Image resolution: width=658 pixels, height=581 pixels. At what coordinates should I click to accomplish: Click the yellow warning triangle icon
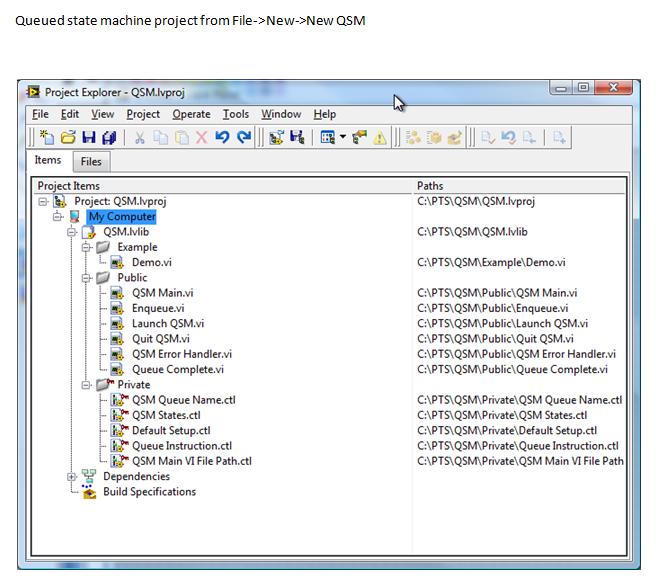click(x=380, y=137)
